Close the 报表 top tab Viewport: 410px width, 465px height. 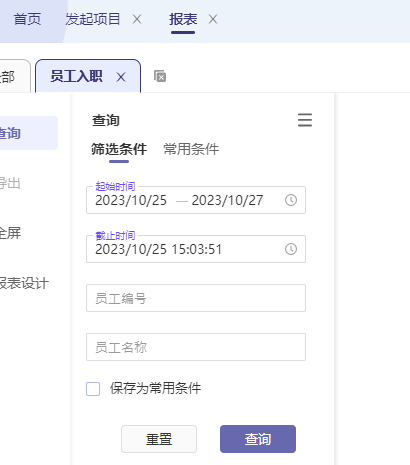(213, 19)
